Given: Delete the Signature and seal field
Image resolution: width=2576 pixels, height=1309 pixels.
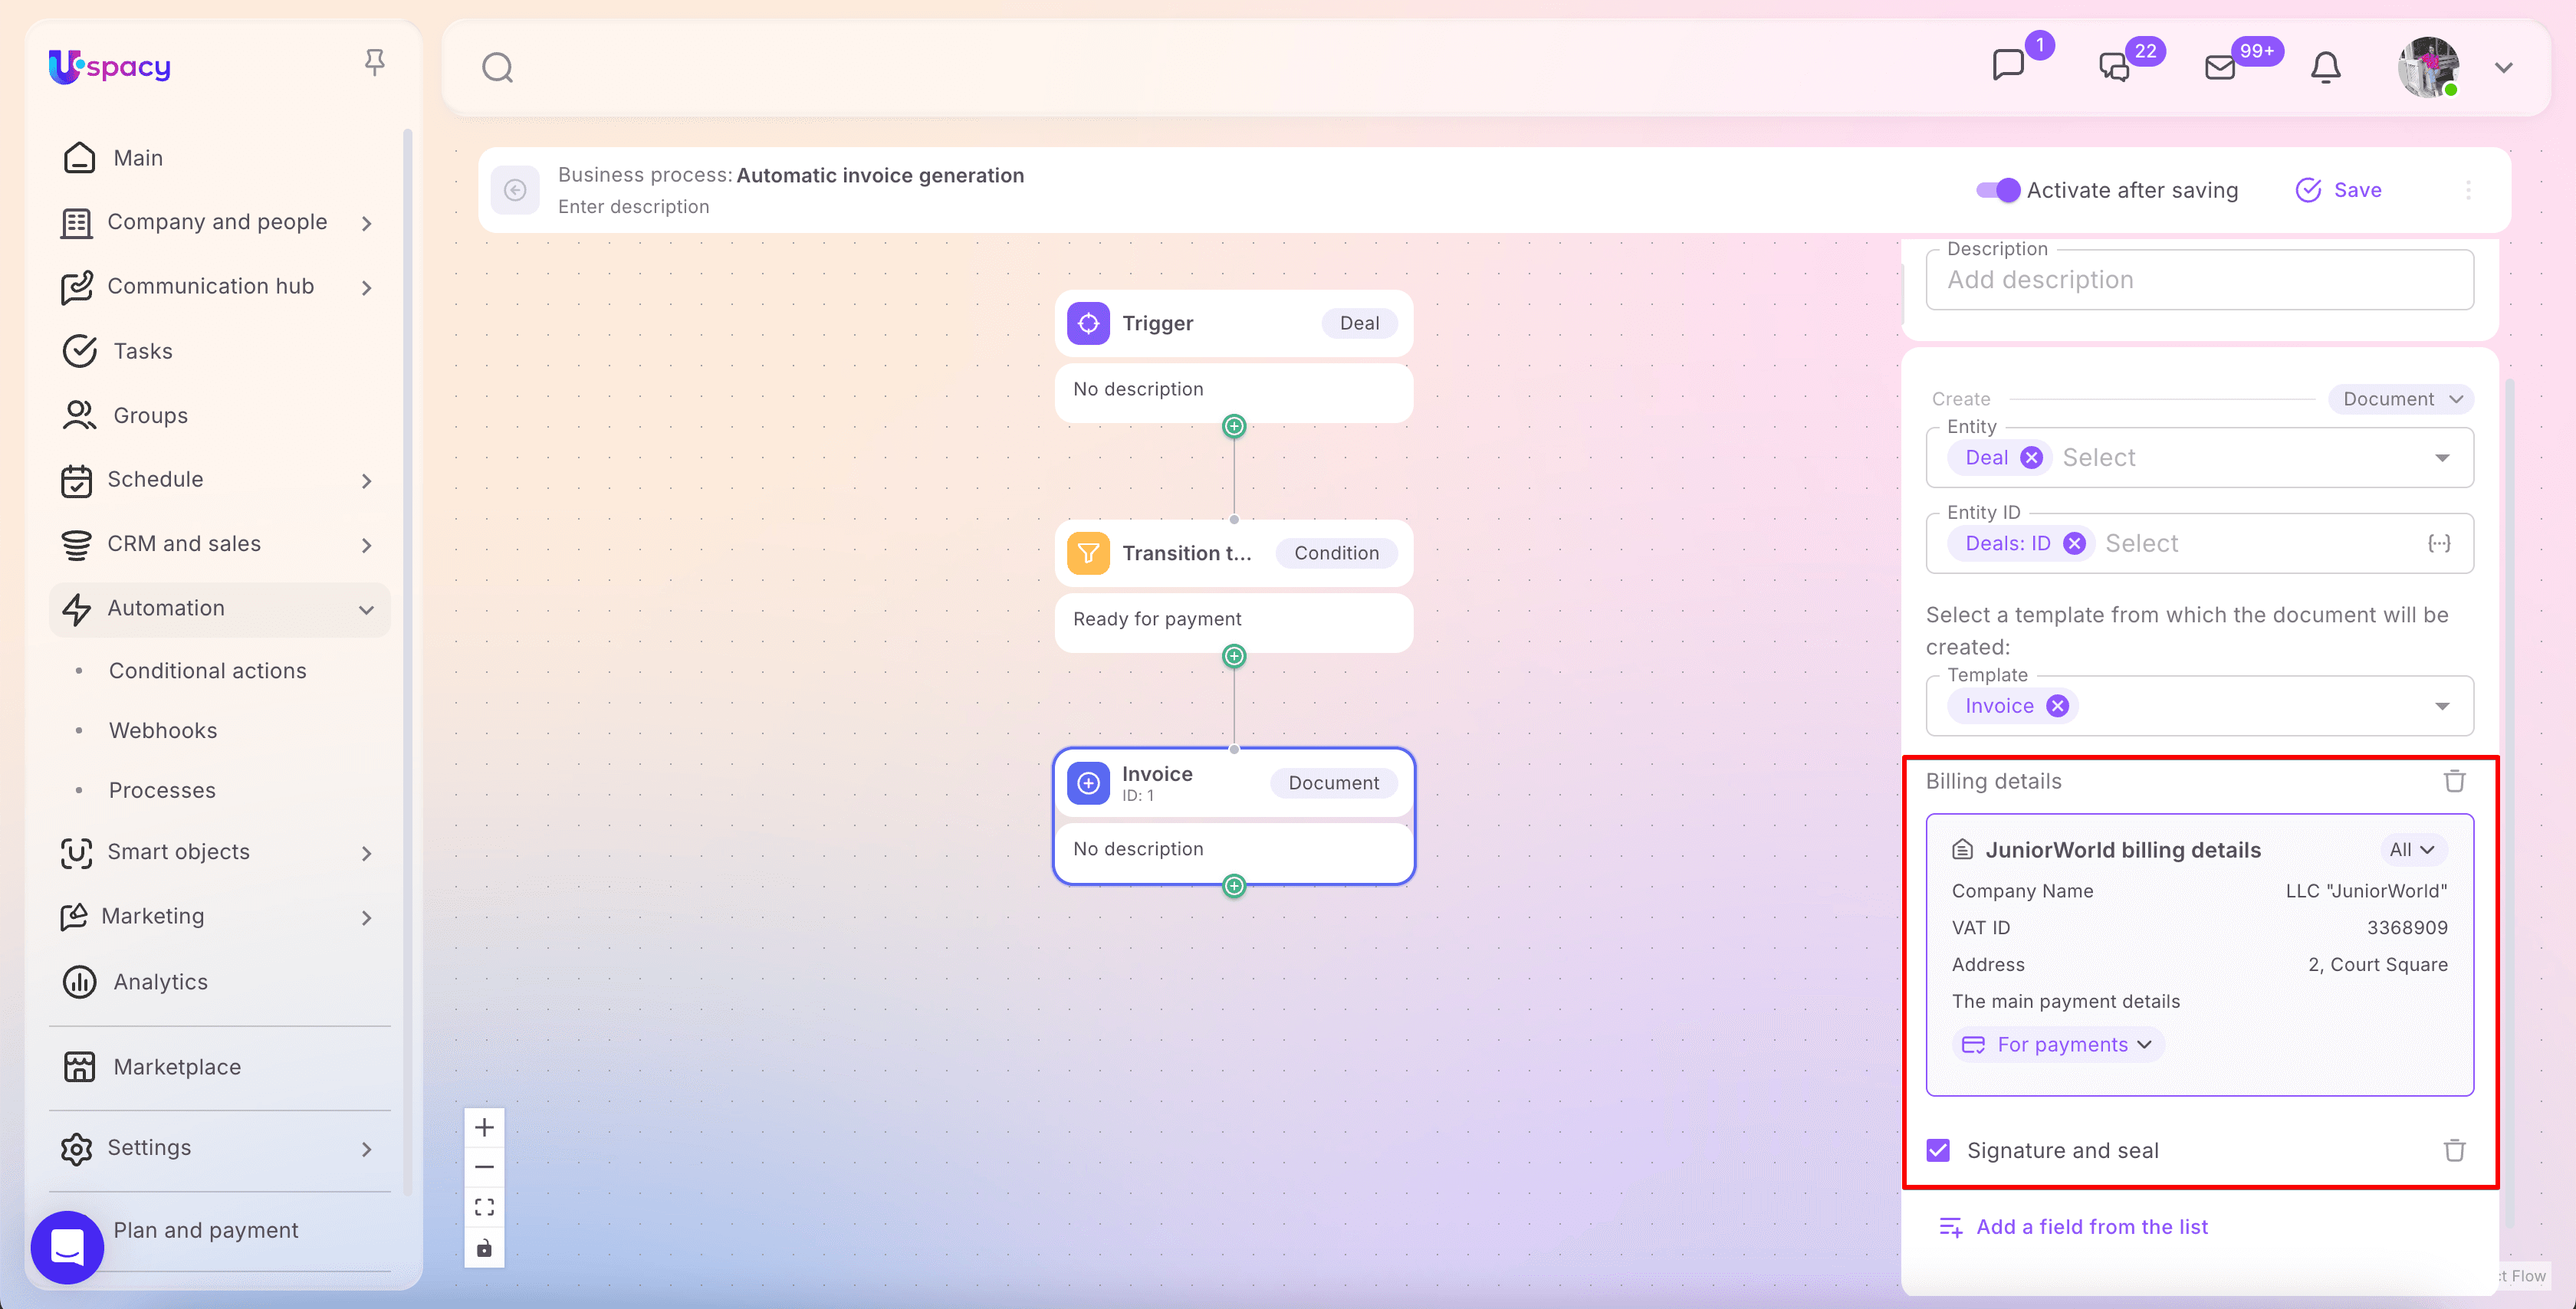Looking at the screenshot, I should tap(2455, 1151).
